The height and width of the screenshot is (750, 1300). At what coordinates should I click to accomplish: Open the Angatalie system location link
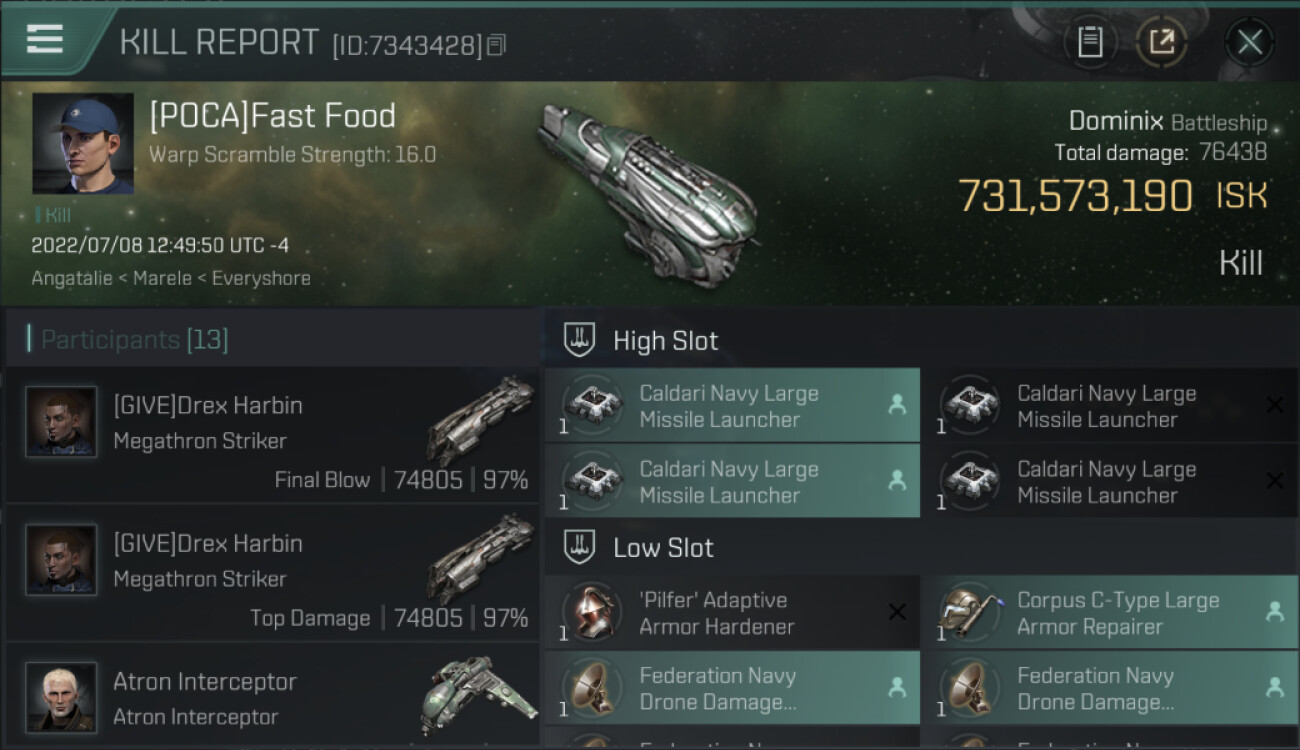click(x=73, y=278)
